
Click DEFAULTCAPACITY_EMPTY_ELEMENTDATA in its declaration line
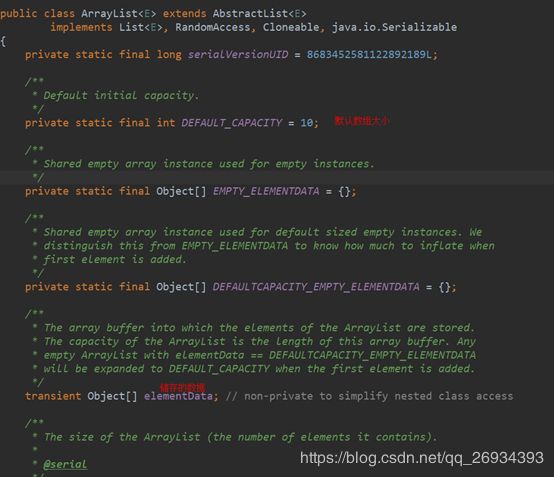pyautogui.click(x=316, y=287)
